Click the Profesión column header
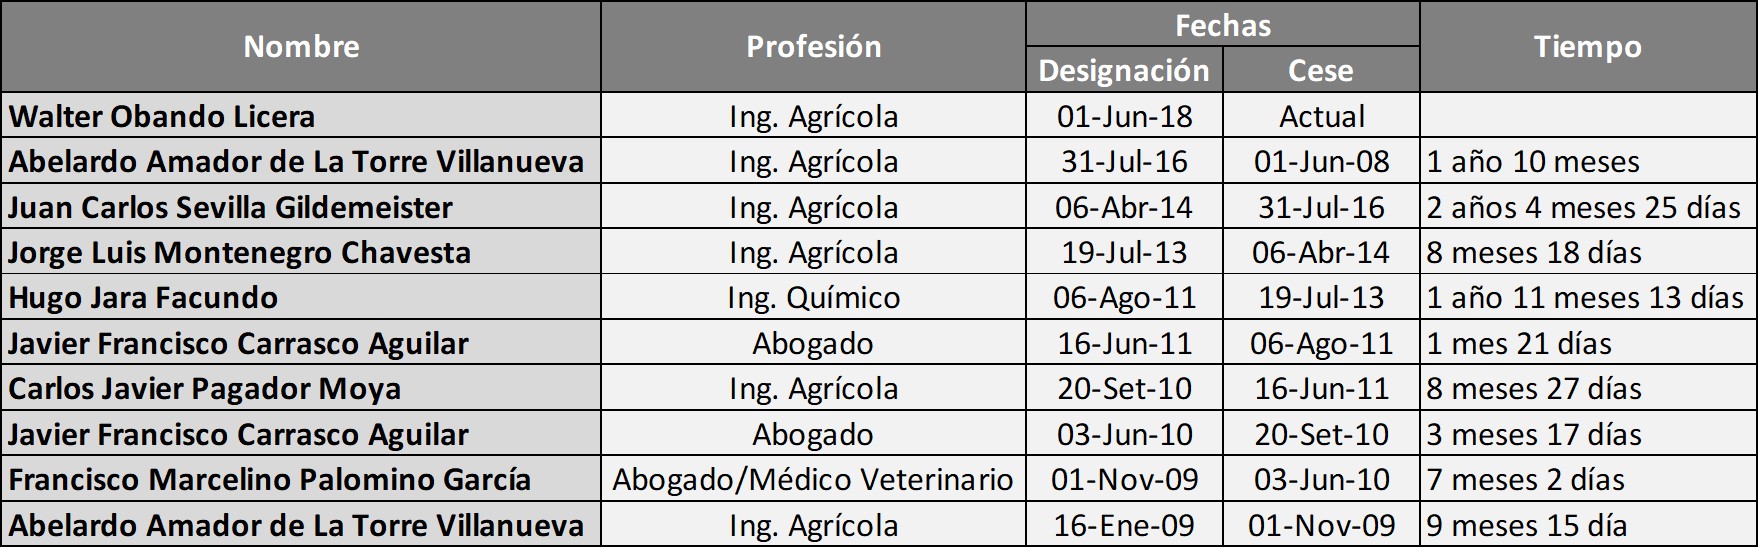The width and height of the screenshot is (1759, 548). pos(813,47)
